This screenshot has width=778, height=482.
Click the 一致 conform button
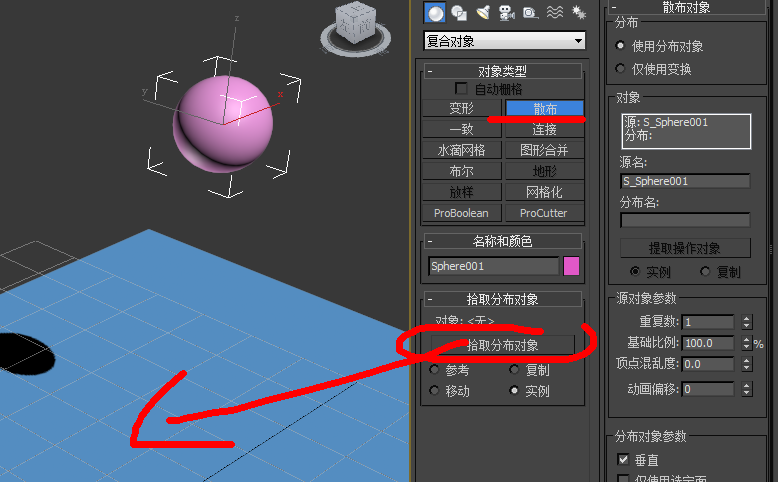click(461, 130)
